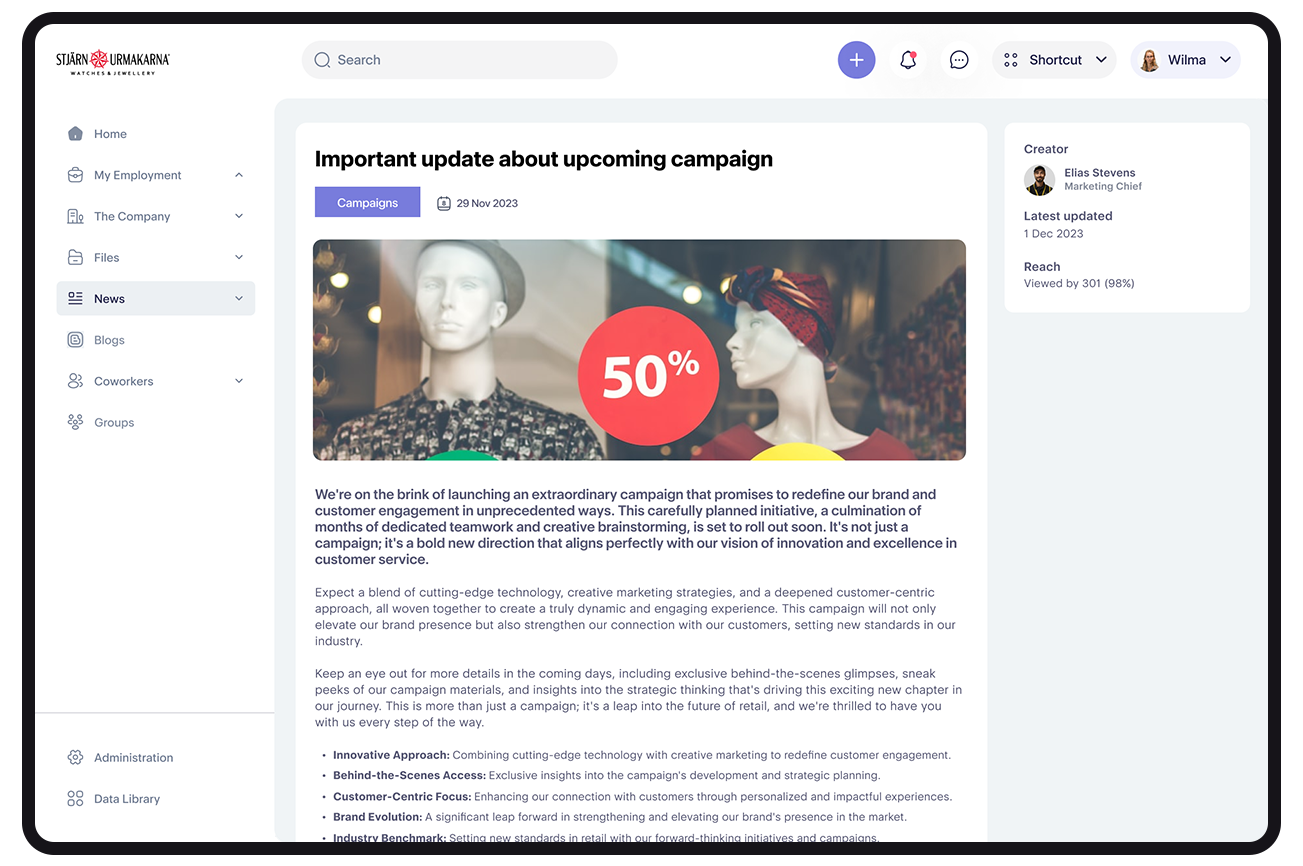1303x866 pixels.
Task: Expand the Coworkers chevron
Action: point(239,381)
